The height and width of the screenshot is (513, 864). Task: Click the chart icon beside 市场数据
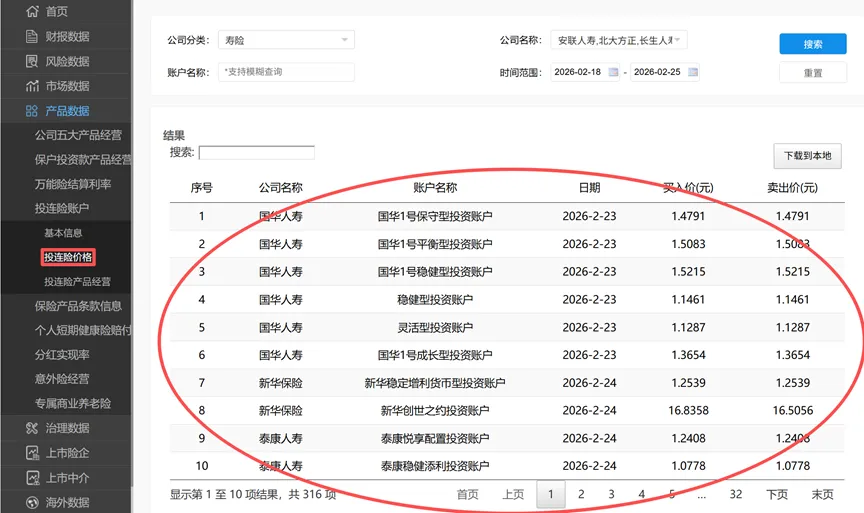click(x=32, y=86)
